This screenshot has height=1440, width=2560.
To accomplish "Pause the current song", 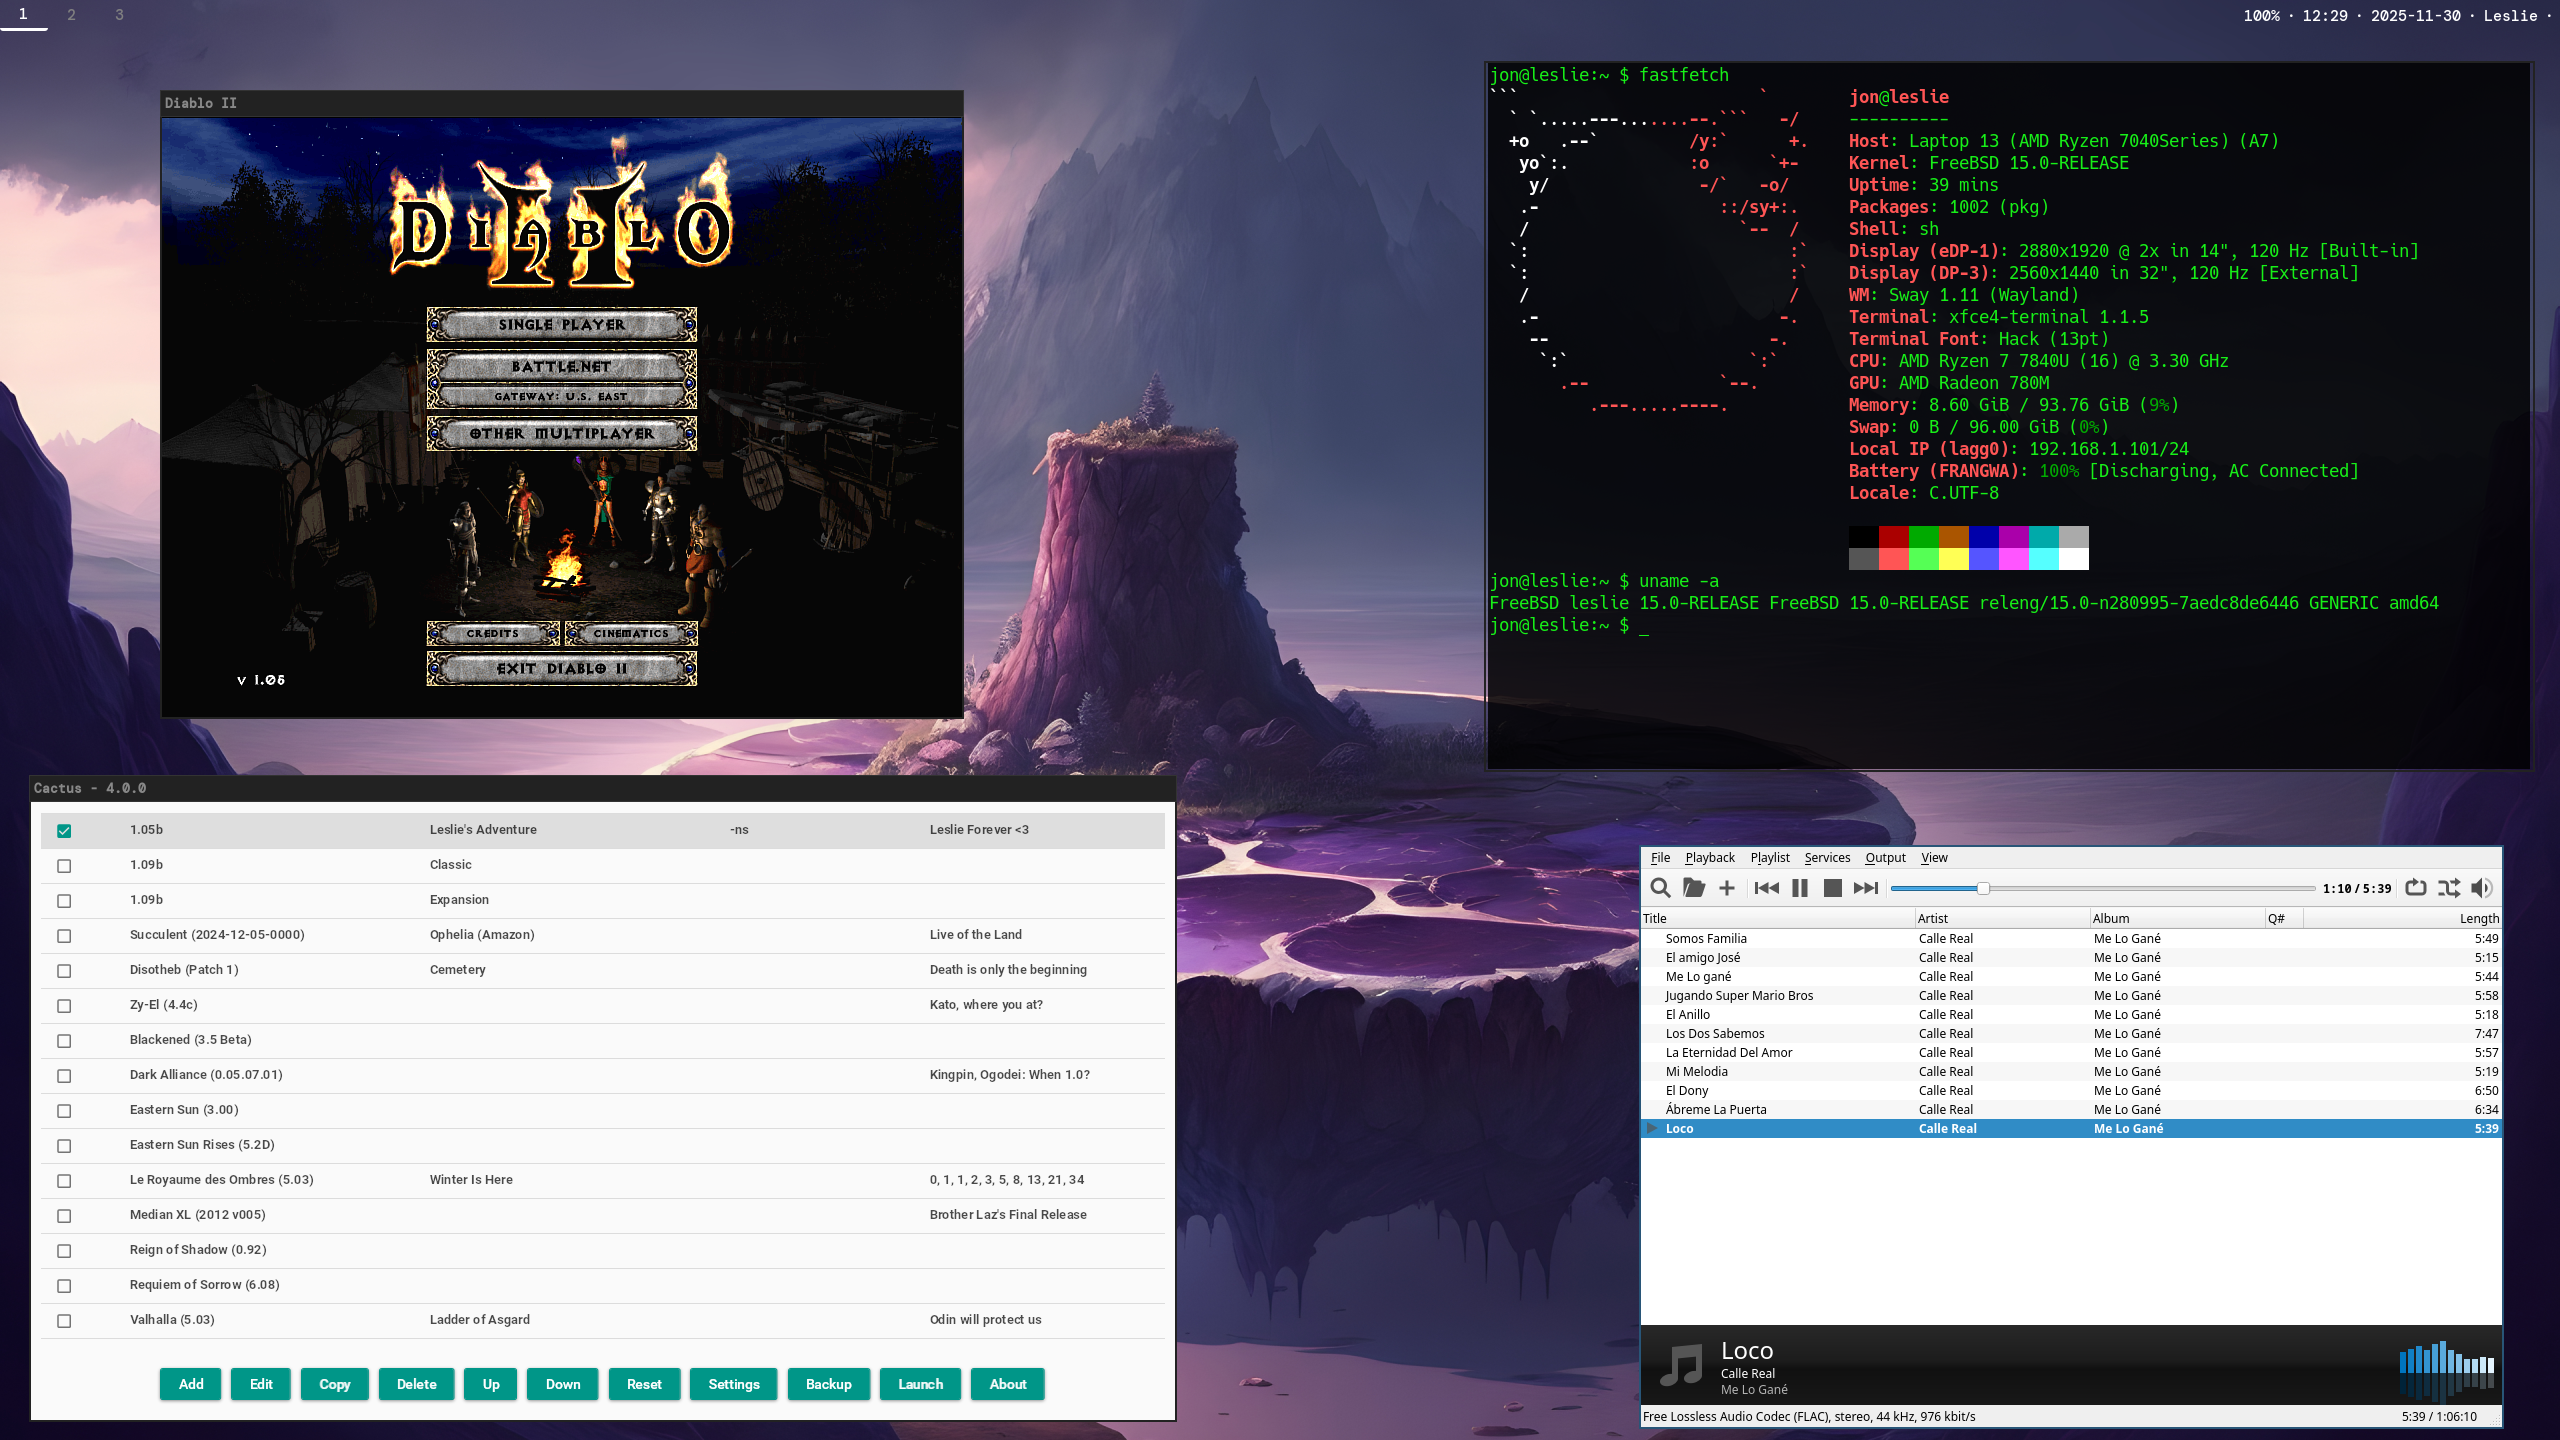I will [1799, 888].
